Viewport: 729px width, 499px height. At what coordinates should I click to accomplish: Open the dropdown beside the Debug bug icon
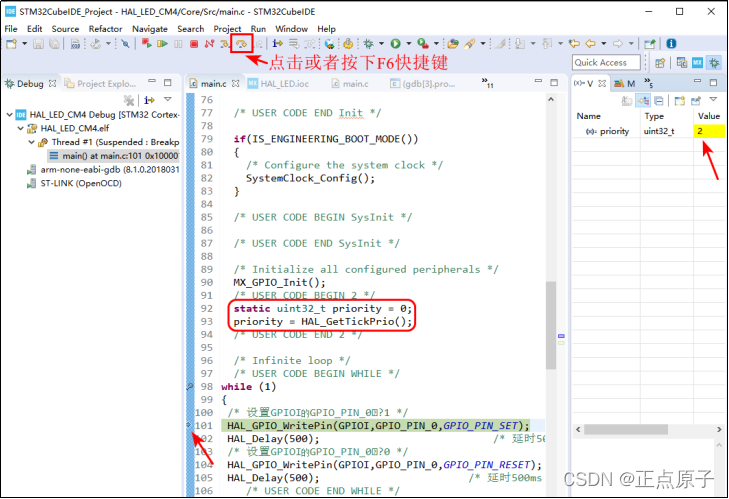[381, 44]
